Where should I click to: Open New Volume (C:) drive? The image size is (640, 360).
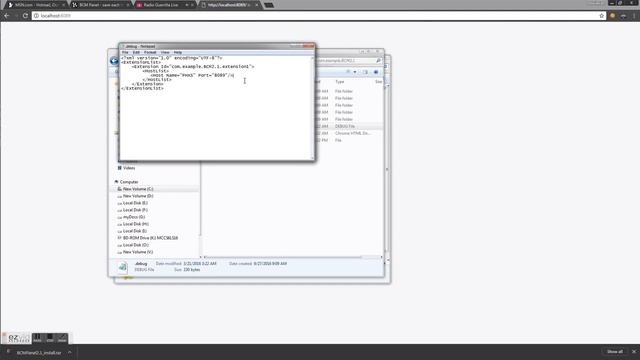(x=138, y=189)
